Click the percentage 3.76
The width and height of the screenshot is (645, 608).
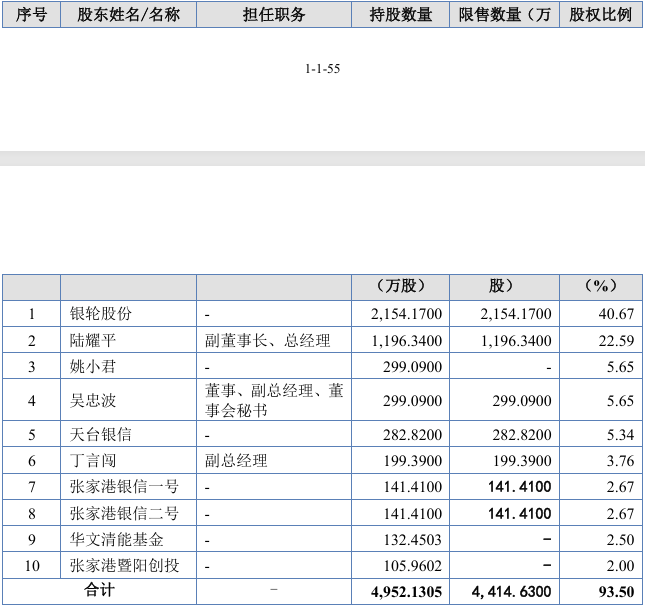coord(620,461)
